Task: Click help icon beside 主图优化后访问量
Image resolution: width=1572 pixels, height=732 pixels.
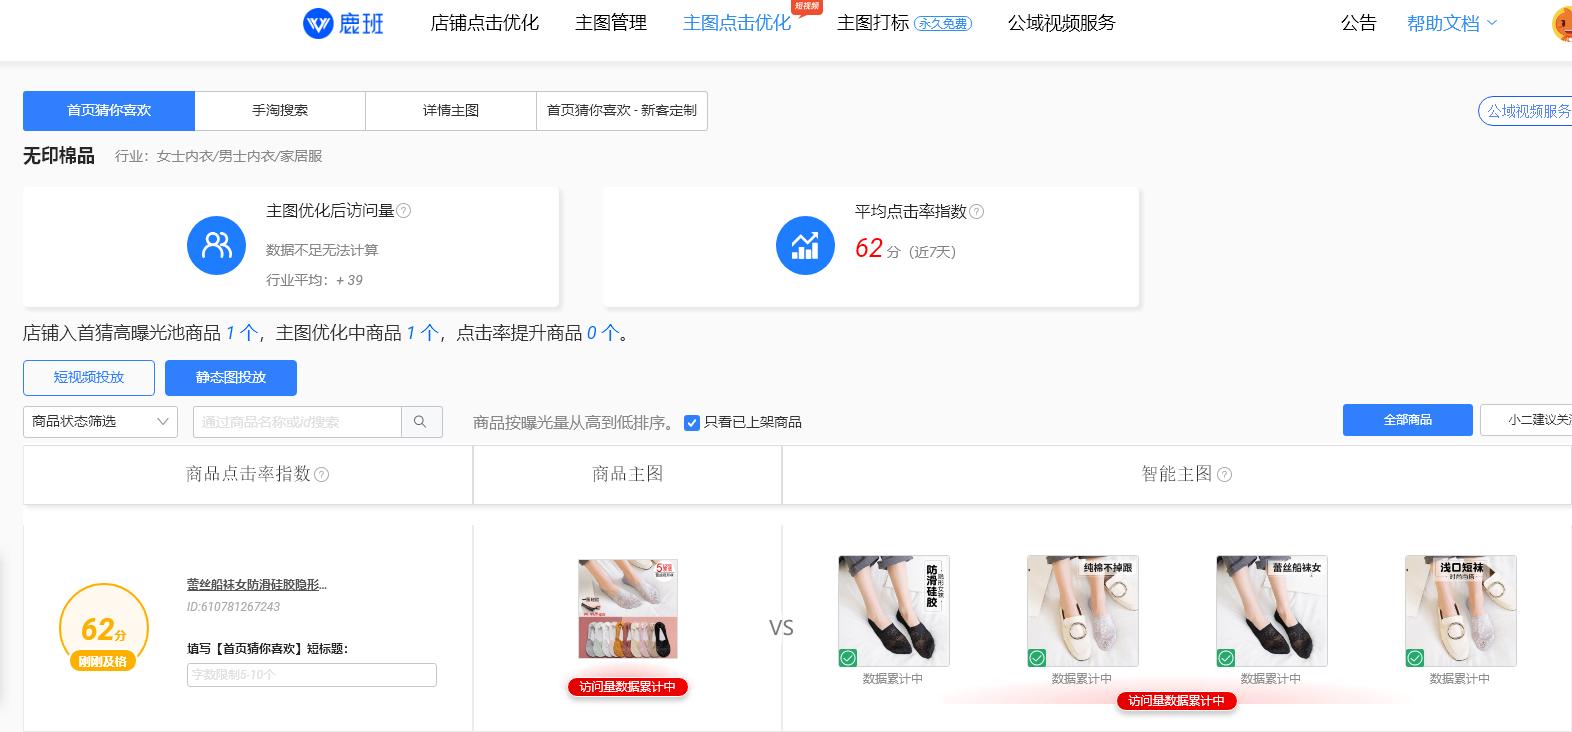Action: 404,211
